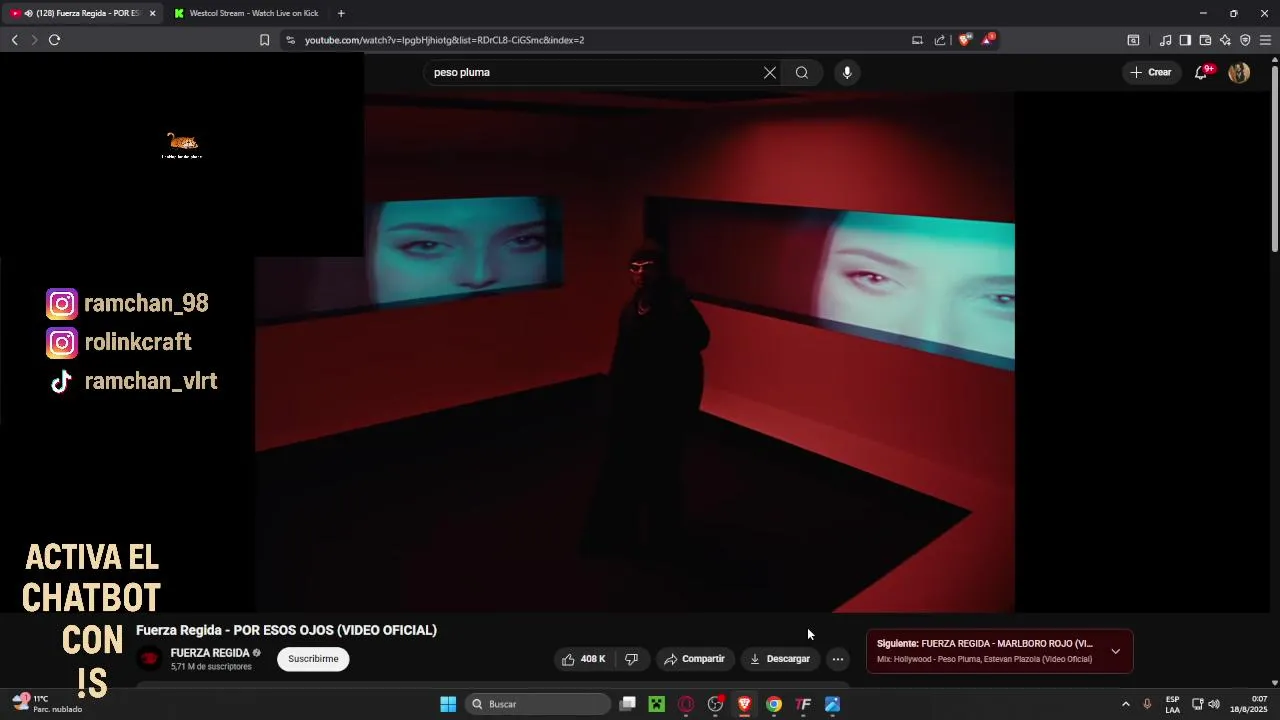This screenshot has width=1280, height=720.
Task: Click the tray microphone indicator
Action: (1147, 704)
